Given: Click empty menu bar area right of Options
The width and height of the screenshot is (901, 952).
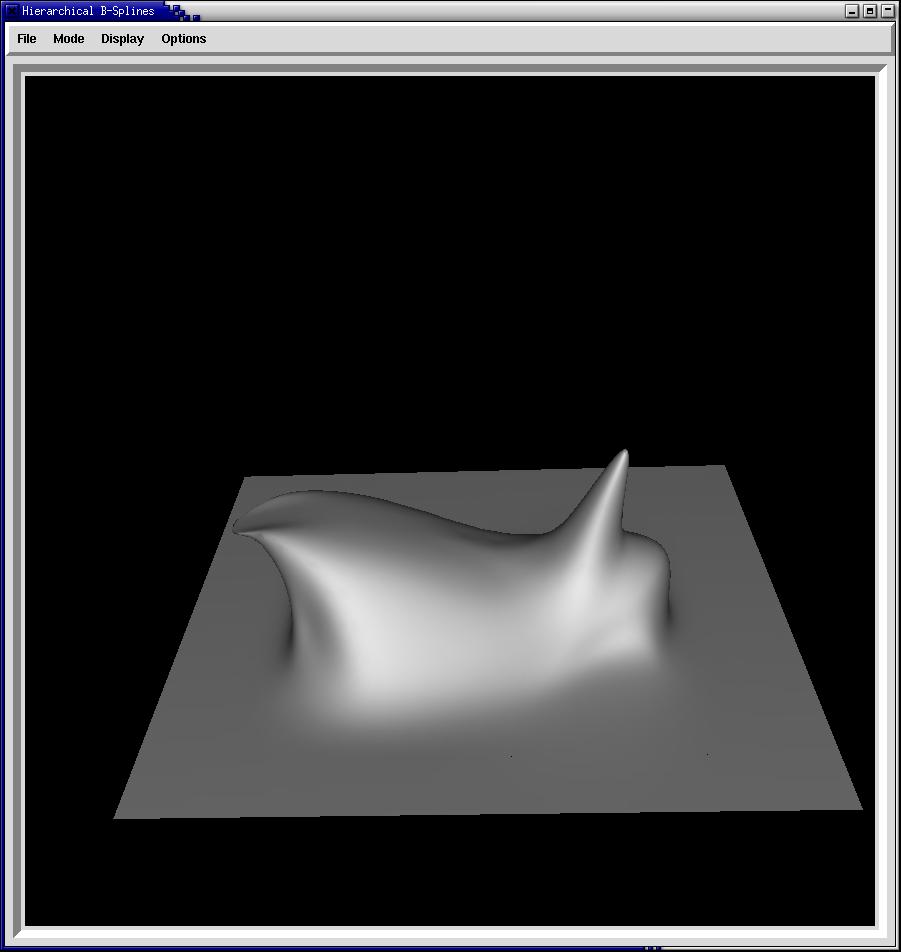Looking at the screenshot, I should click(x=550, y=39).
